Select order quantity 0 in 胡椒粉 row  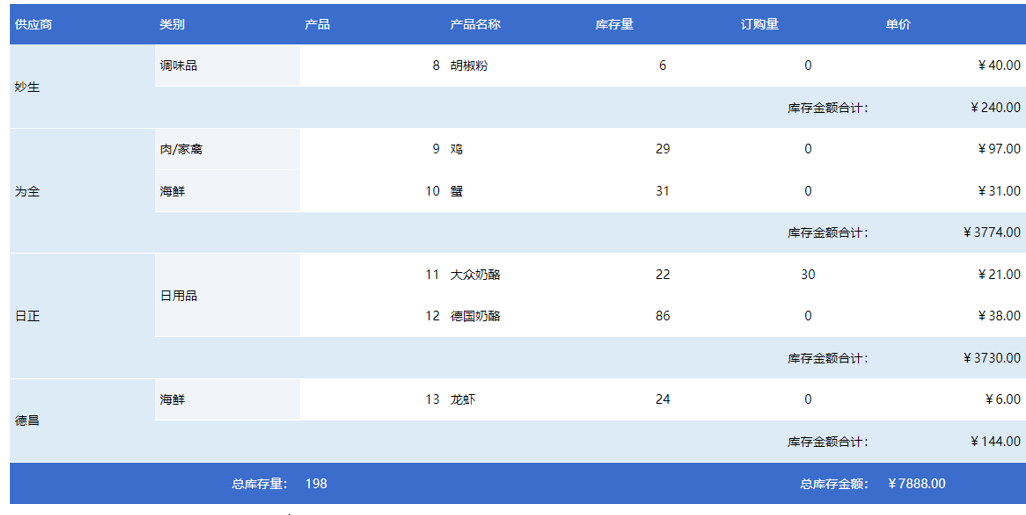808,65
